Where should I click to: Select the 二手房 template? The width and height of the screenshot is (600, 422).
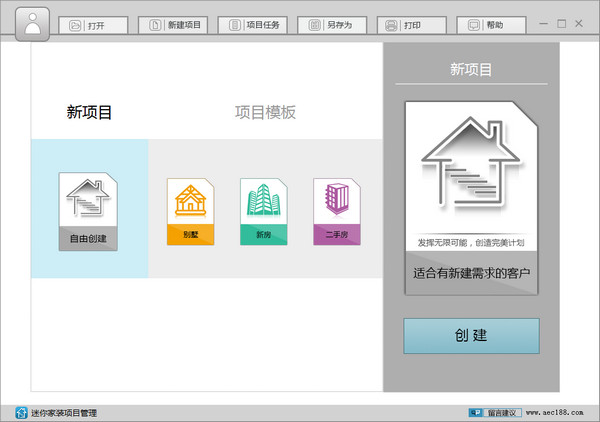pyautogui.click(x=337, y=212)
